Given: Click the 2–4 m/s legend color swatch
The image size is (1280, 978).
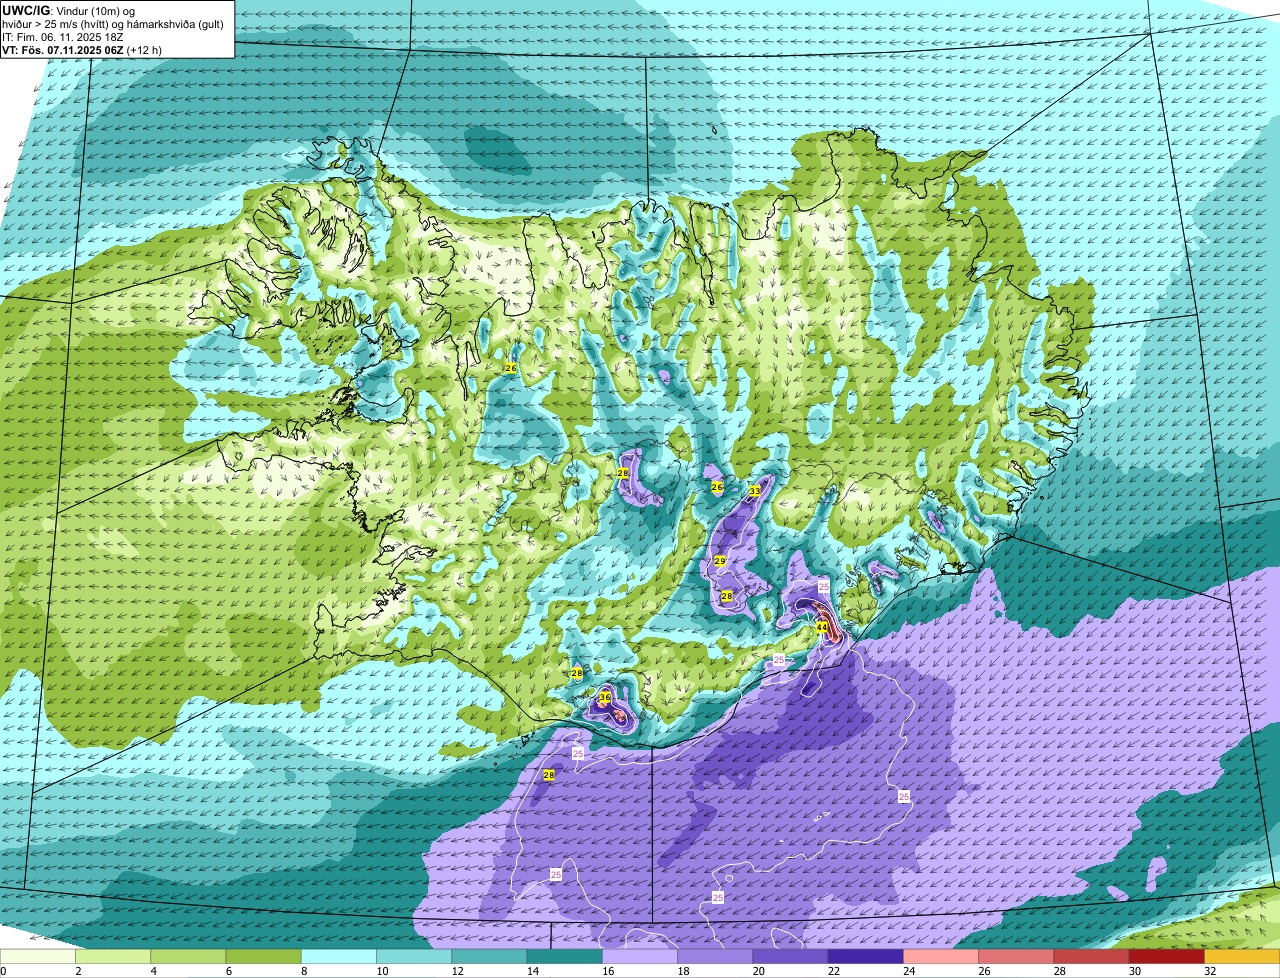Looking at the screenshot, I should coord(113,957).
